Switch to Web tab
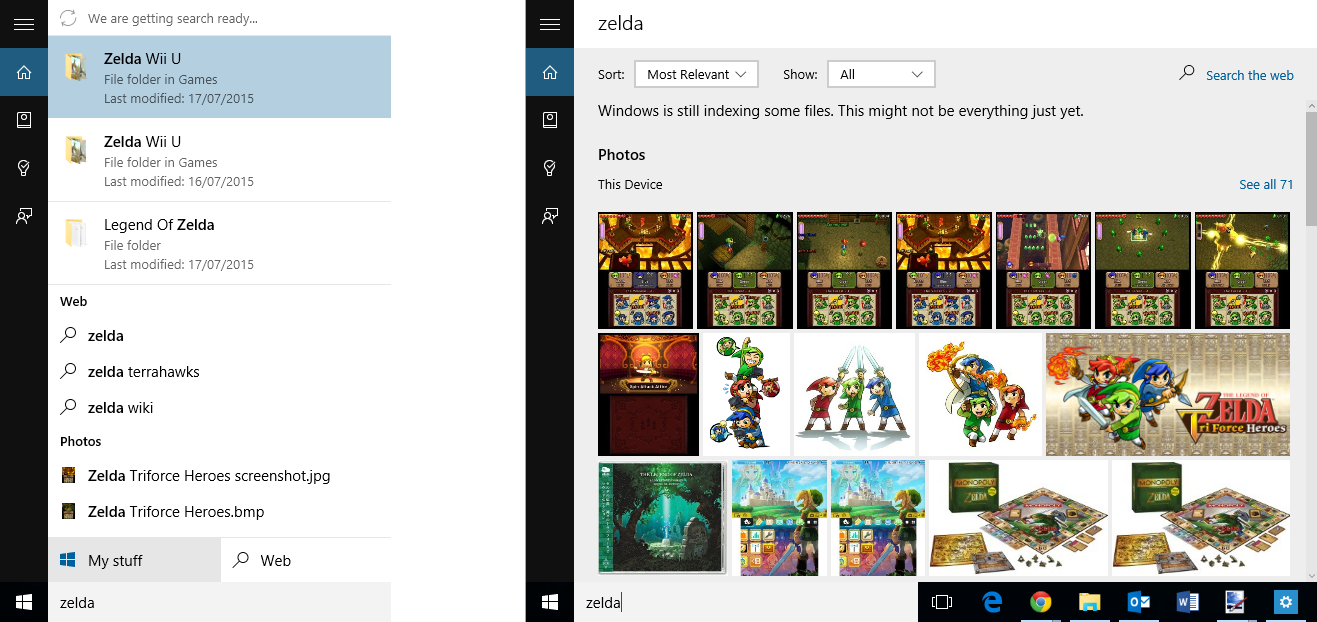The width and height of the screenshot is (1317, 622). (306, 560)
